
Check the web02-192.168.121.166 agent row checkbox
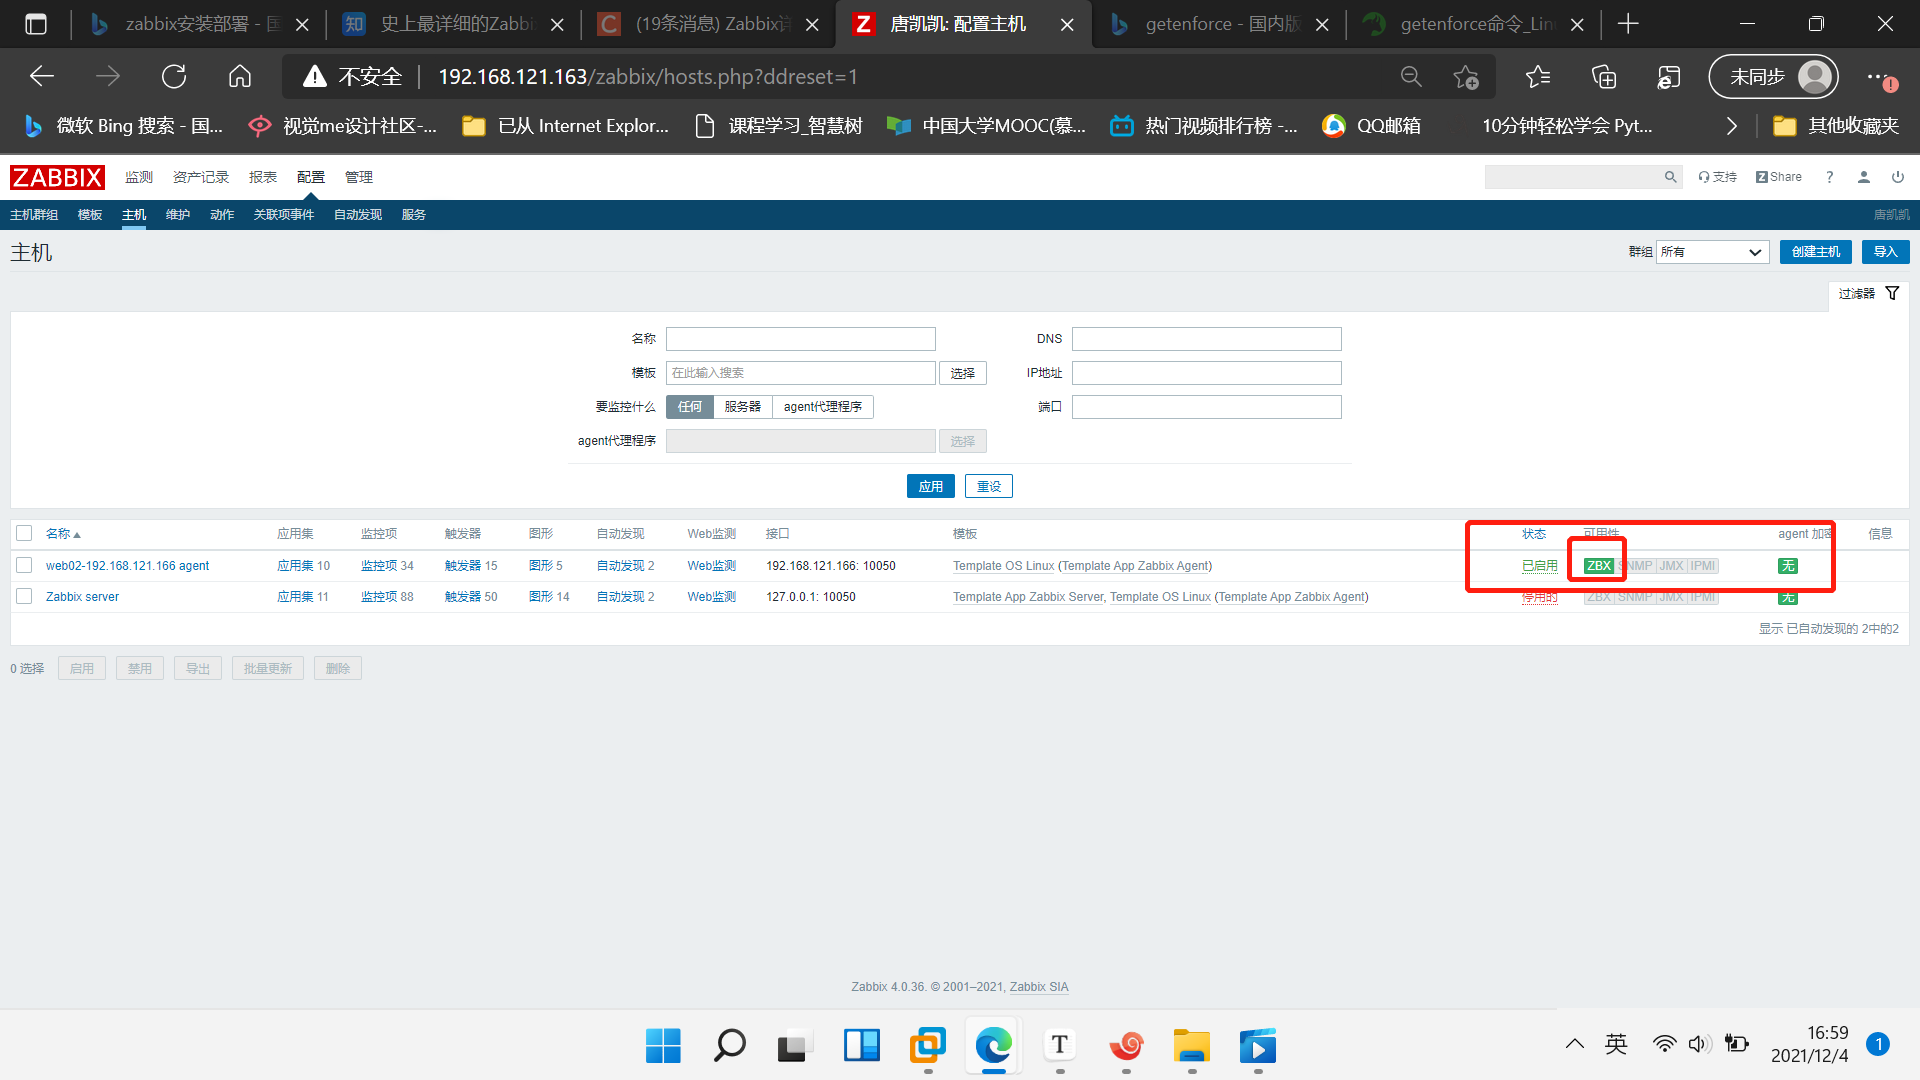[x=24, y=566]
